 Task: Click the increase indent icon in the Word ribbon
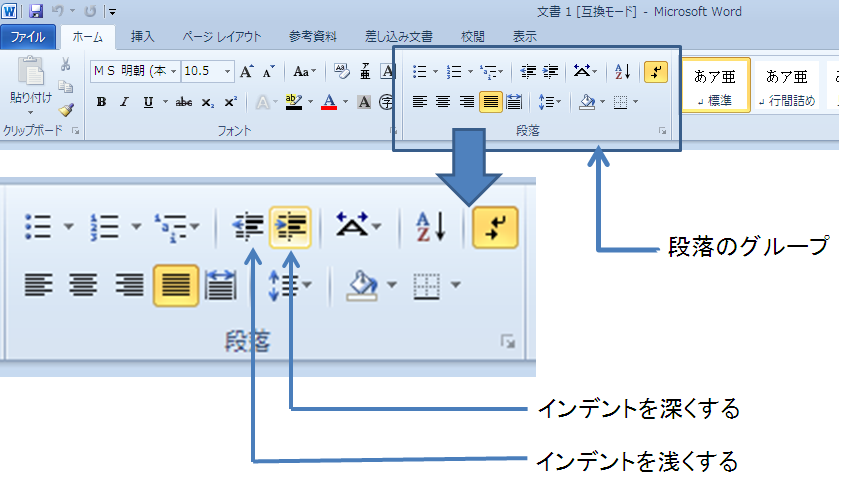click(551, 71)
